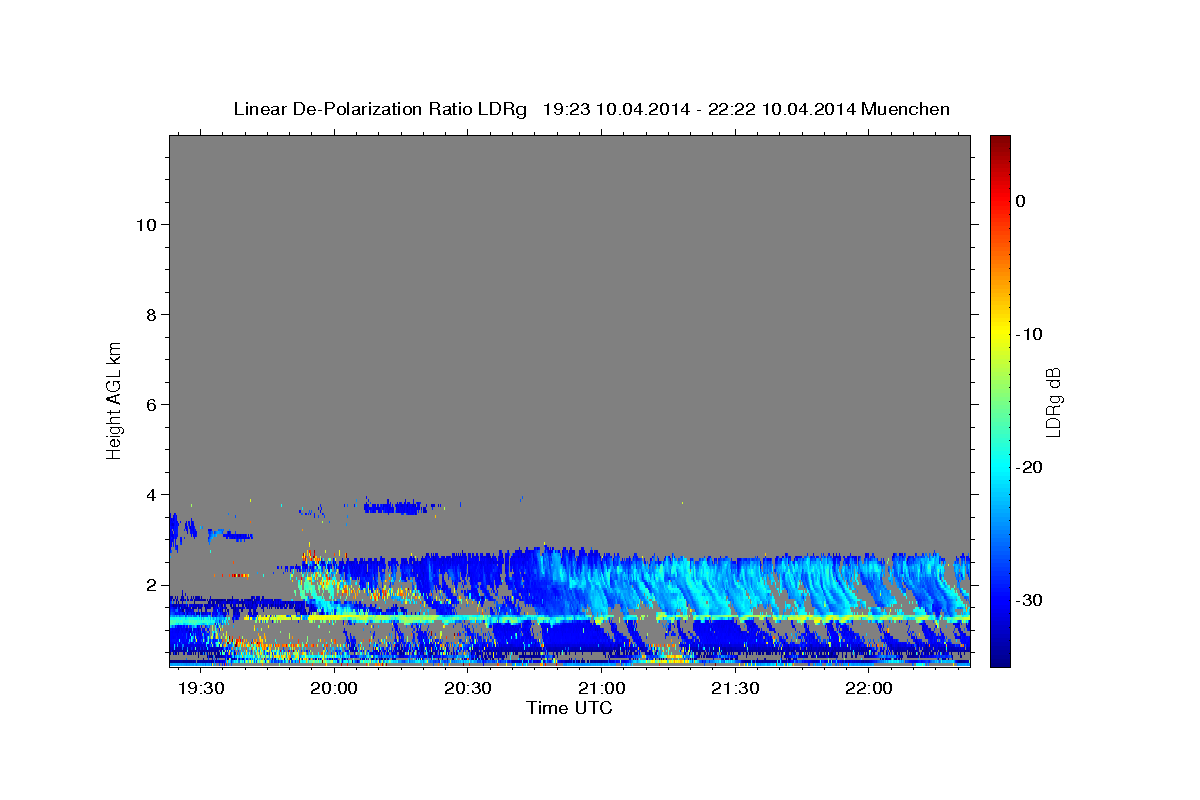Click the 21:00 time tick label
This screenshot has height=800, width=1200.
point(602,690)
